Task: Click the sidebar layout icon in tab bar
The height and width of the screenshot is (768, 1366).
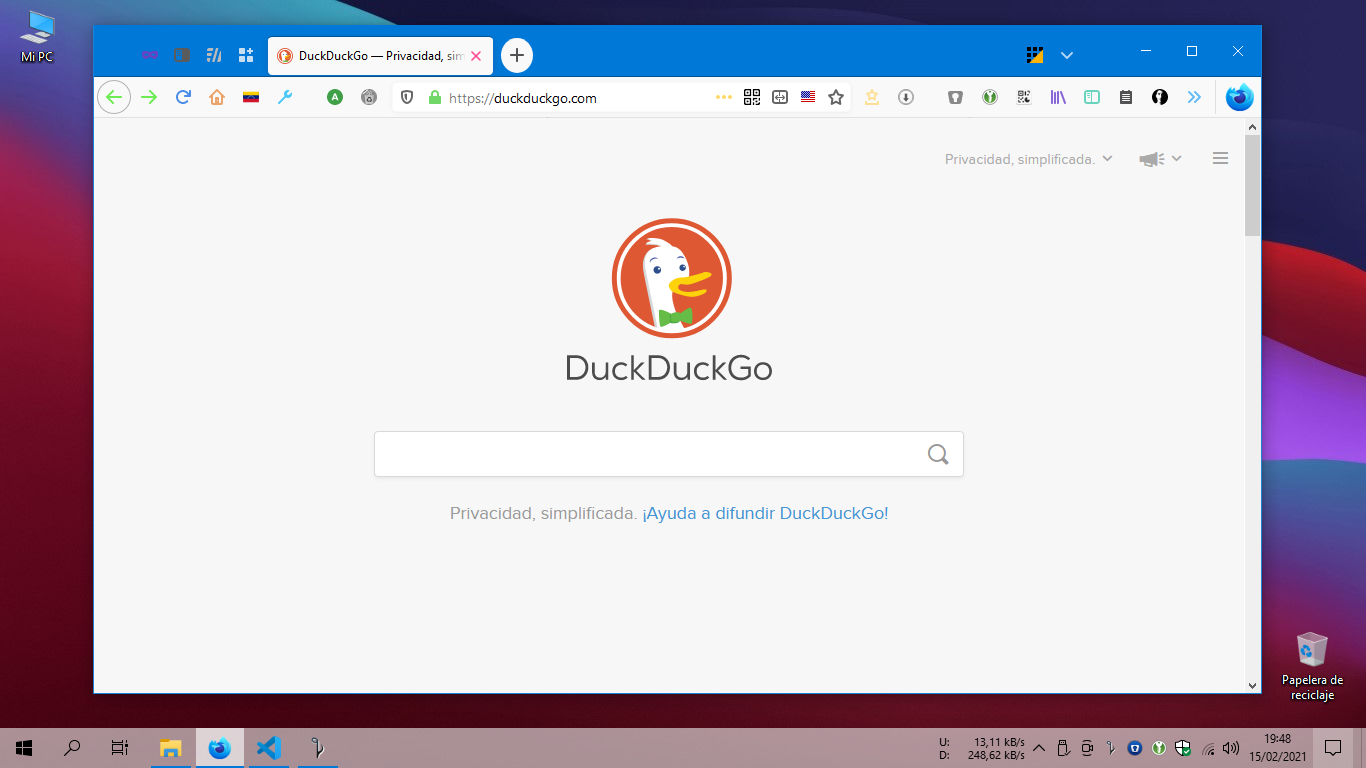Action: click(181, 55)
